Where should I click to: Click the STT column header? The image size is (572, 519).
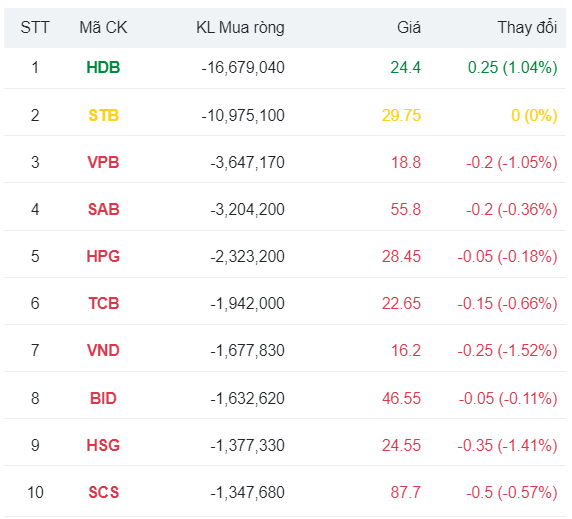click(35, 28)
